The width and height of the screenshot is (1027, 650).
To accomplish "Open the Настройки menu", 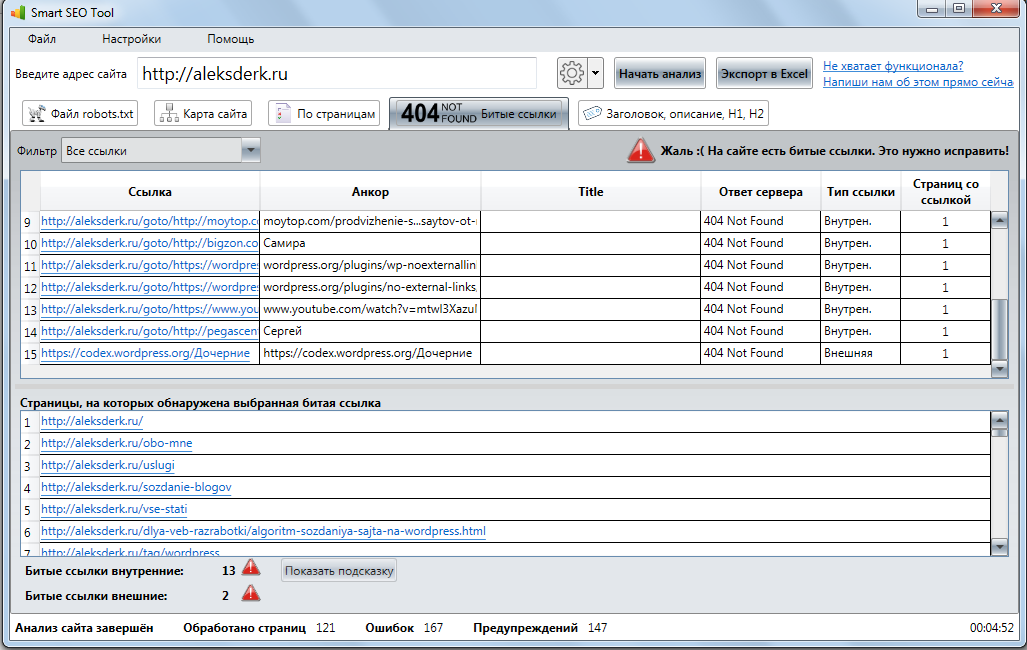I will (x=131, y=39).
